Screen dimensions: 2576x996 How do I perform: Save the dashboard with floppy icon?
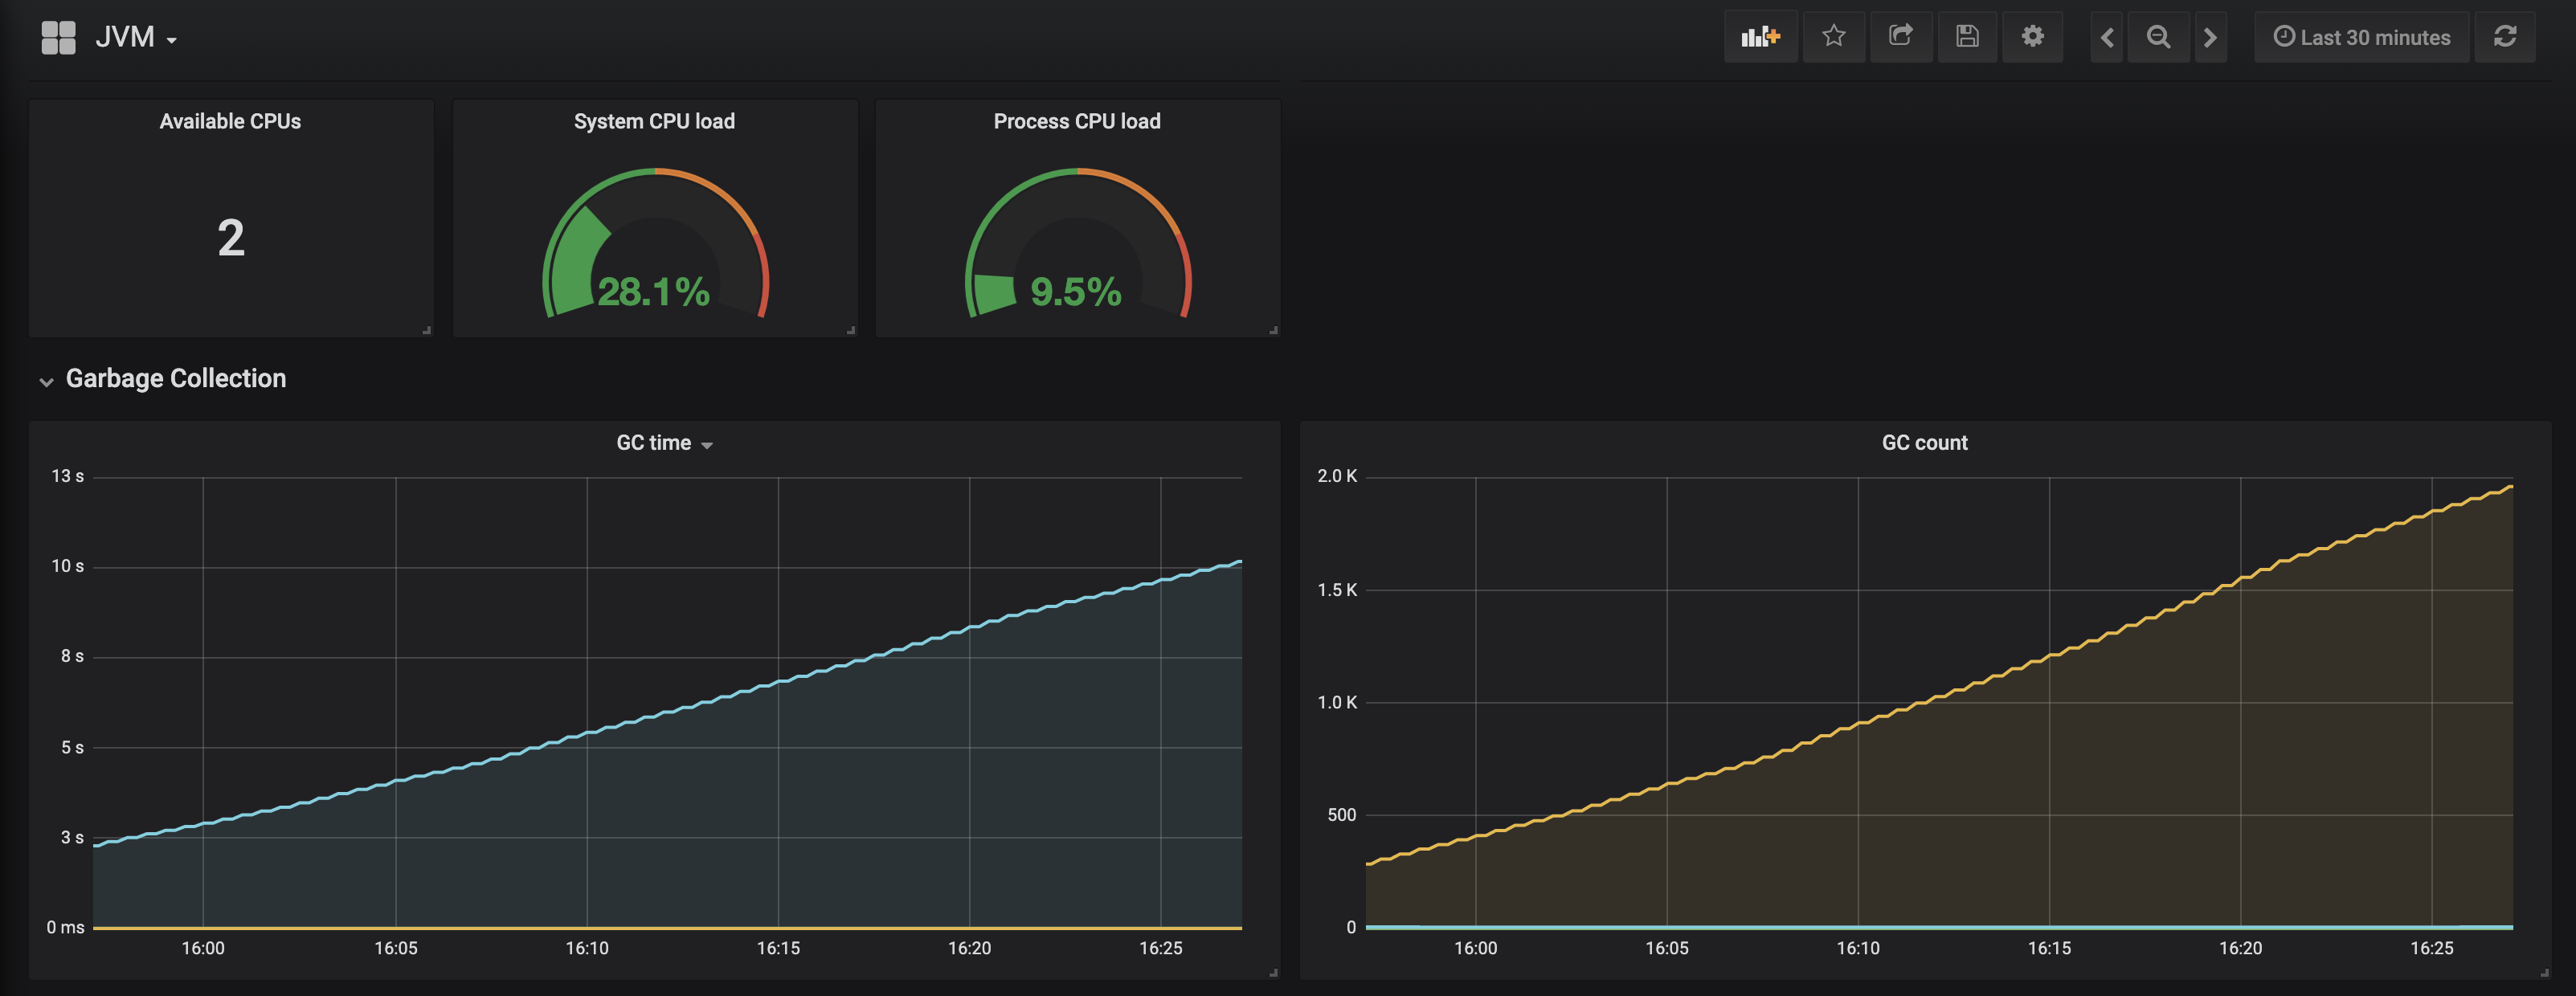point(1967,37)
